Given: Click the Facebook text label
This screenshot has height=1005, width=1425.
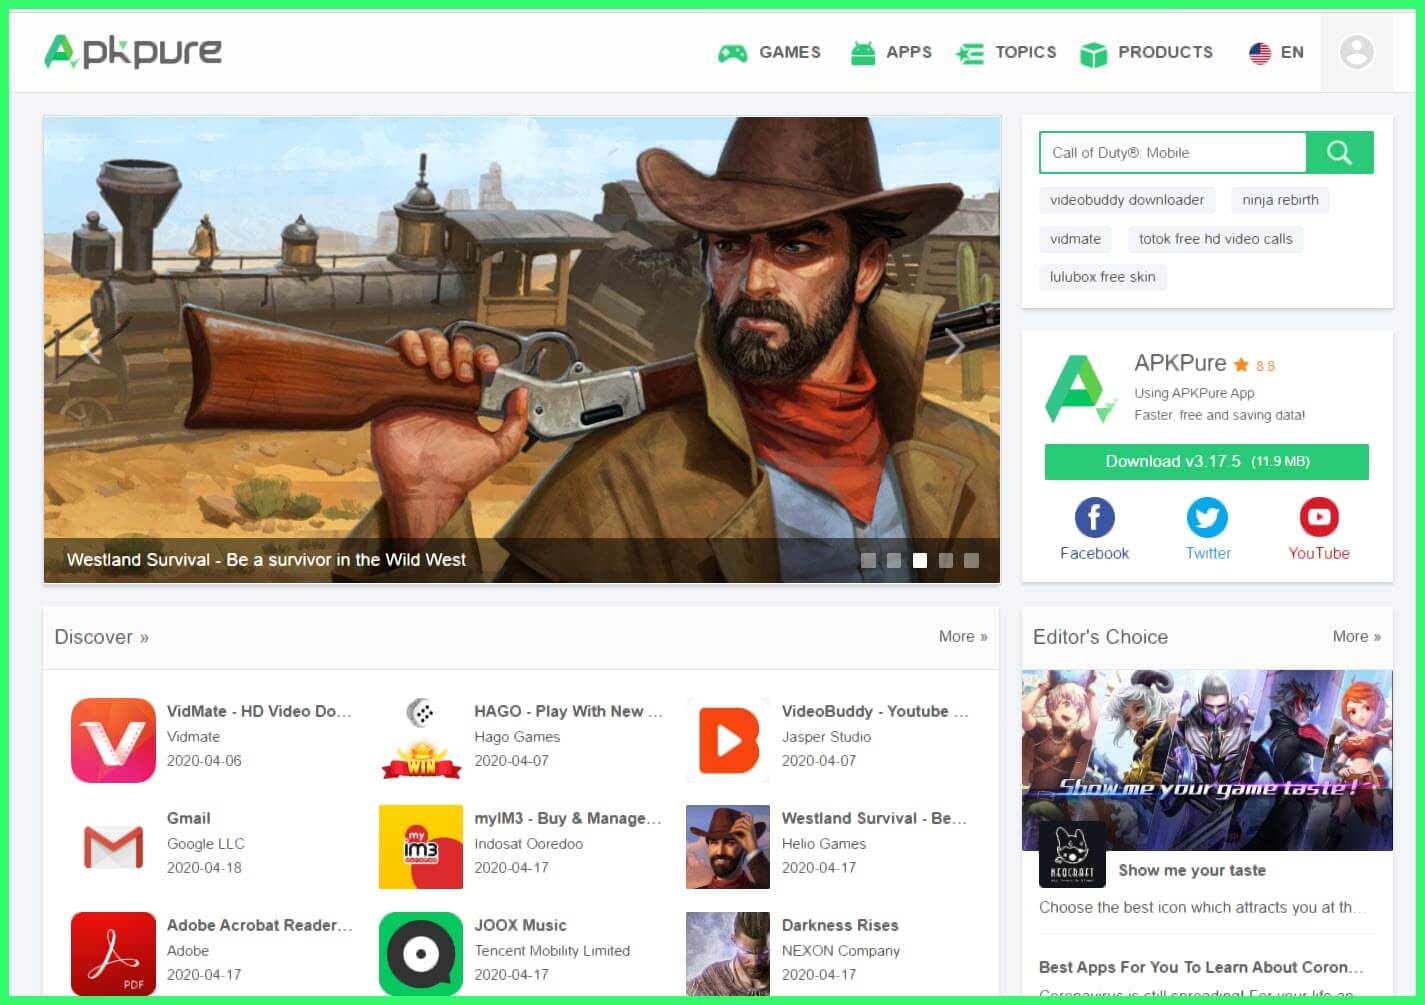Looking at the screenshot, I should [1094, 553].
